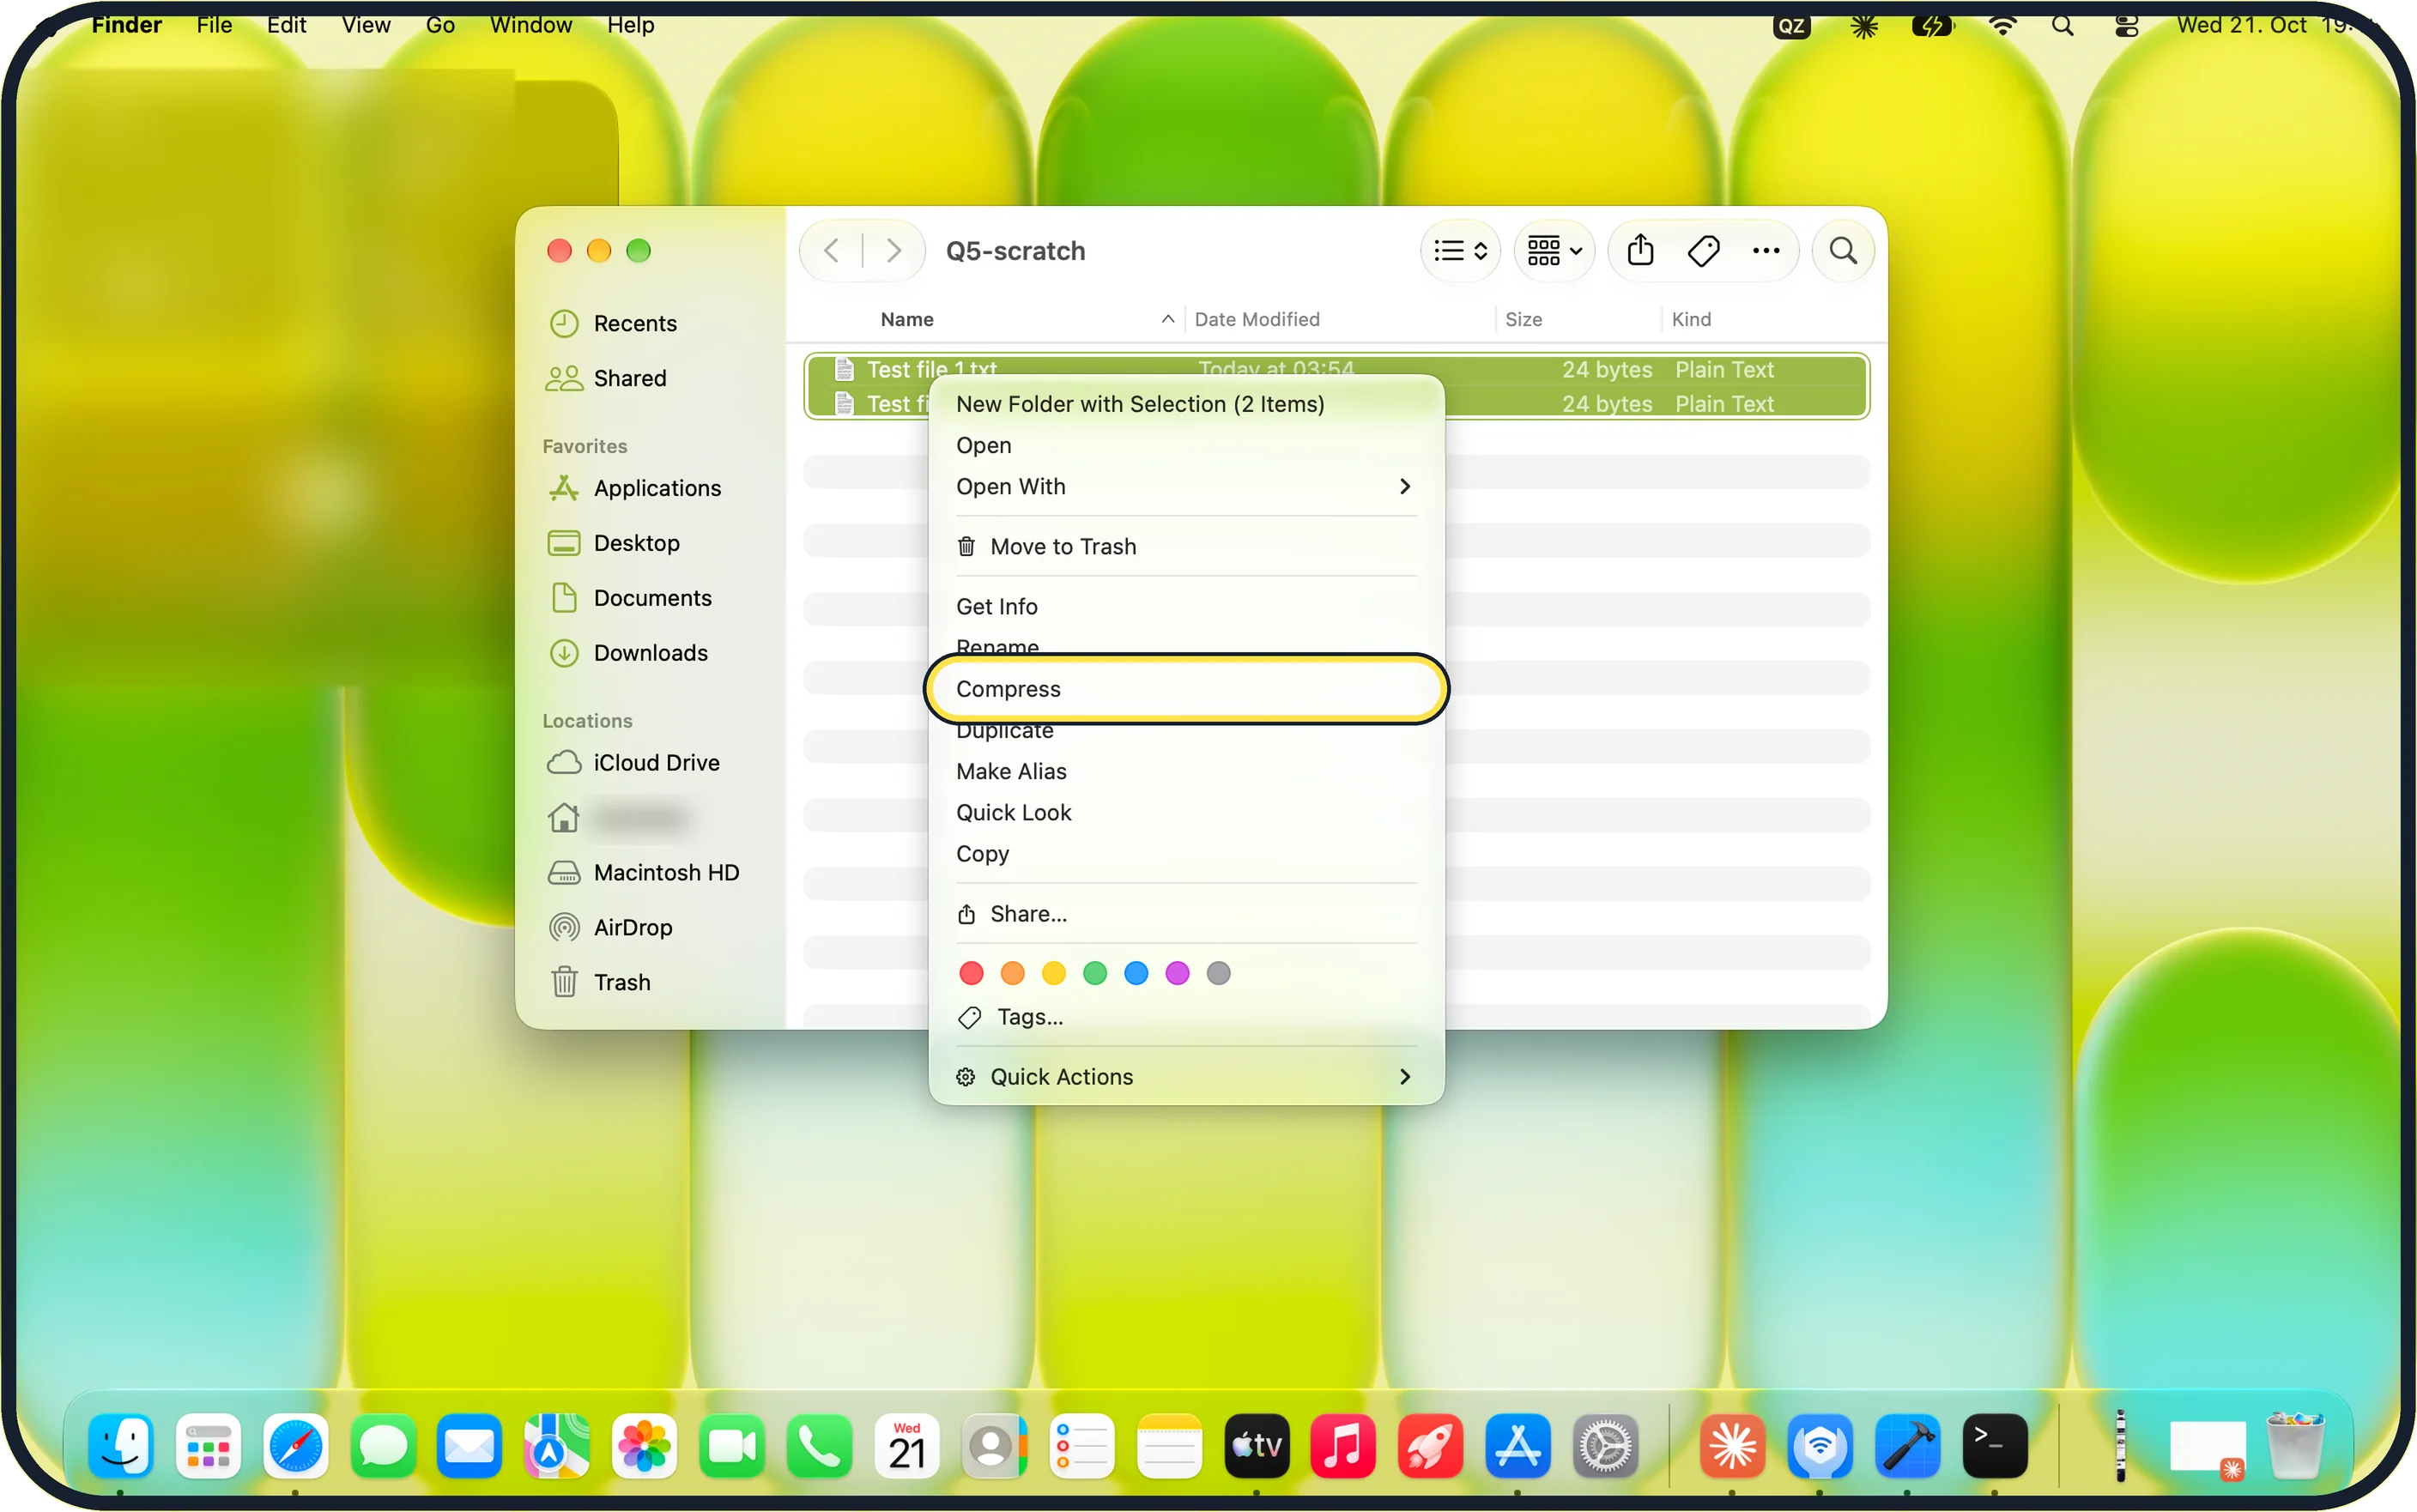Open Applications in the sidebar
The height and width of the screenshot is (1512, 2417).
click(x=650, y=488)
